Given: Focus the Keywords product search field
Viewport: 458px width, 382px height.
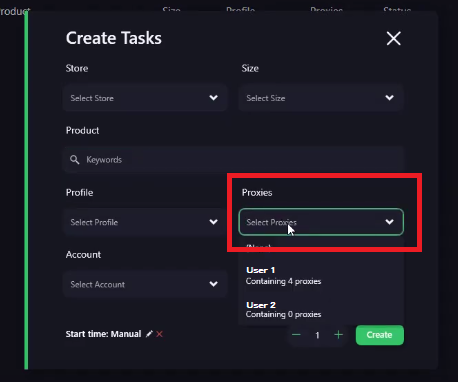Looking at the screenshot, I should point(234,160).
